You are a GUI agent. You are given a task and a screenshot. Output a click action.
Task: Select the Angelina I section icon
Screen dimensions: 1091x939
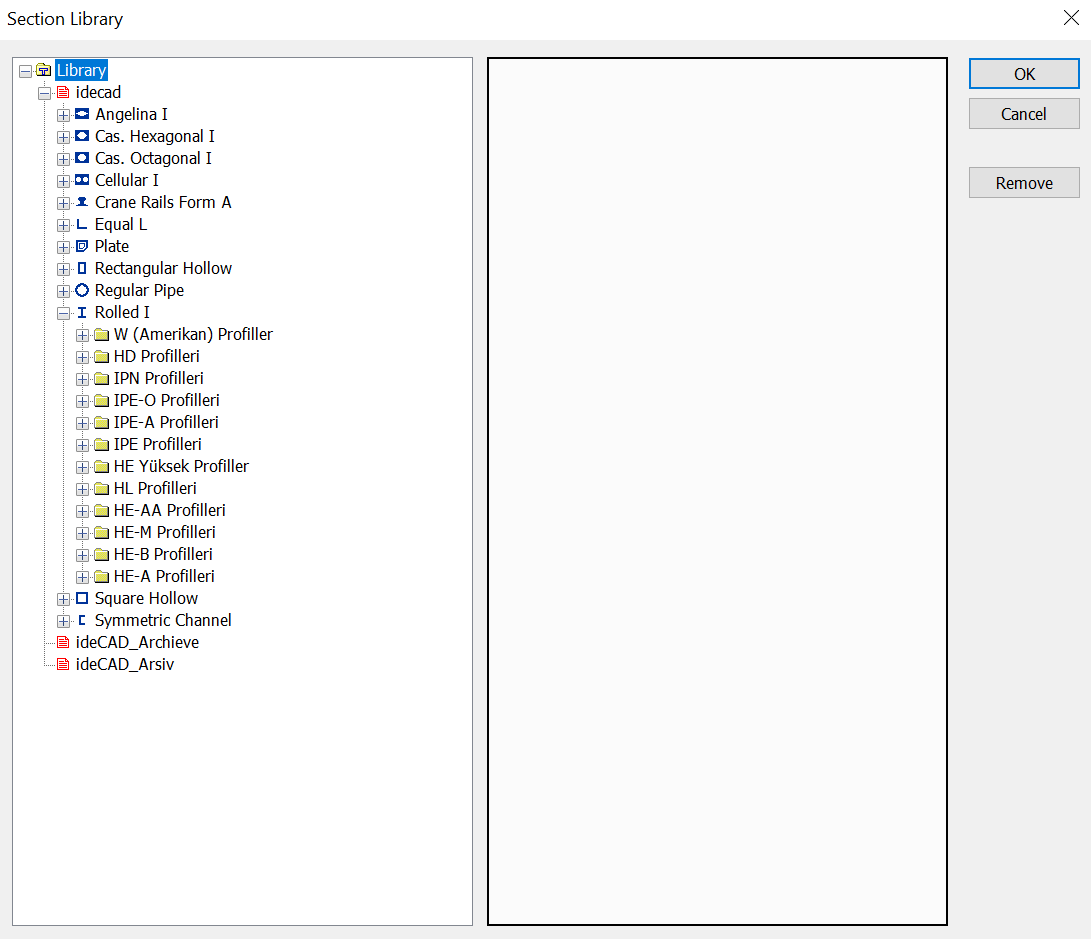[81, 114]
